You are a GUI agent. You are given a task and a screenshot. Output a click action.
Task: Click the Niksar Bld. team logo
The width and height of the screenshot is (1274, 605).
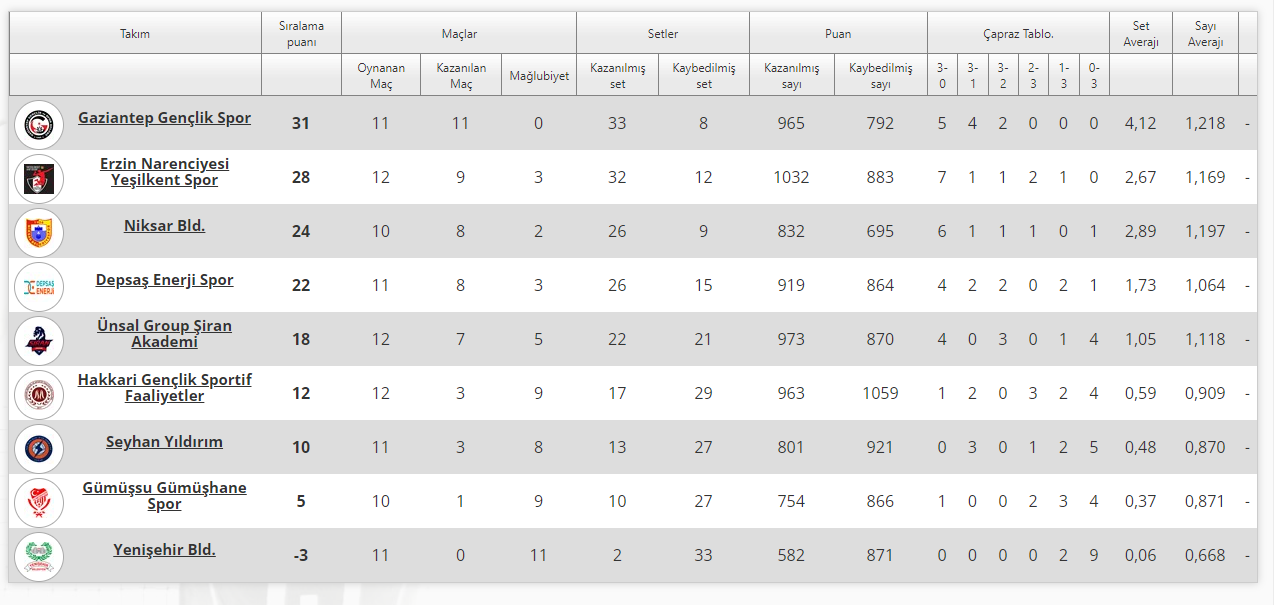(x=40, y=232)
